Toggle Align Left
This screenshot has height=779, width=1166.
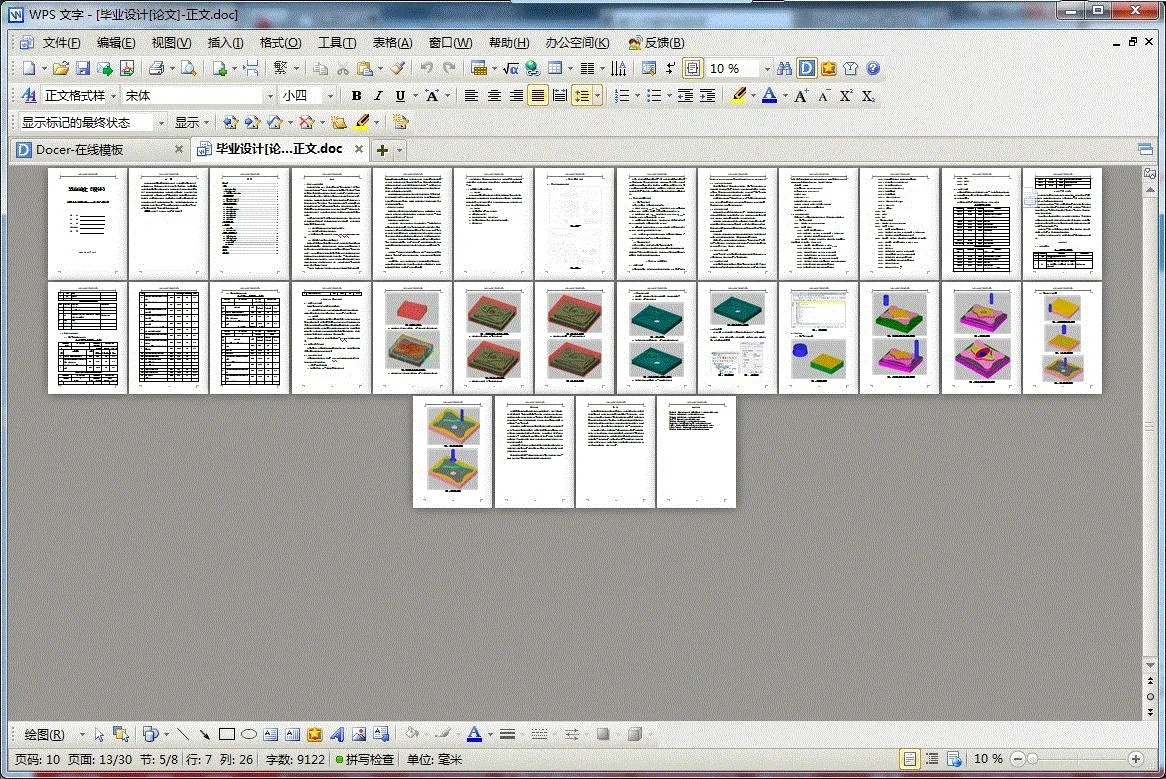[x=471, y=95]
